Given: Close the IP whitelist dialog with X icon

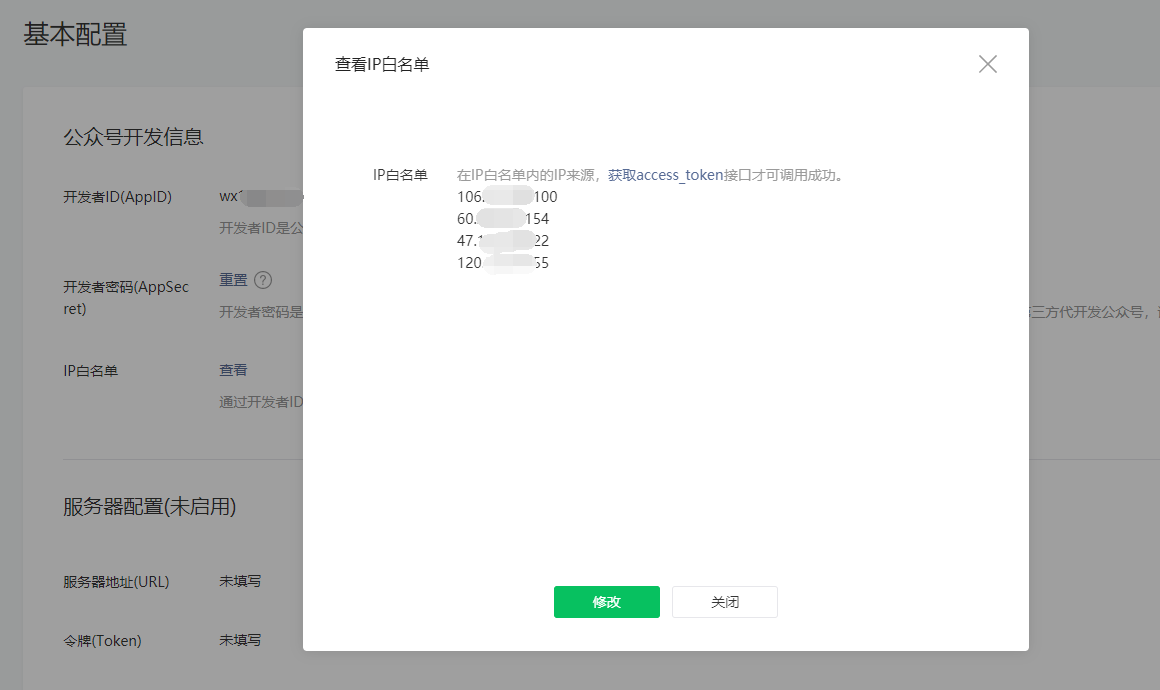Looking at the screenshot, I should 988,65.
